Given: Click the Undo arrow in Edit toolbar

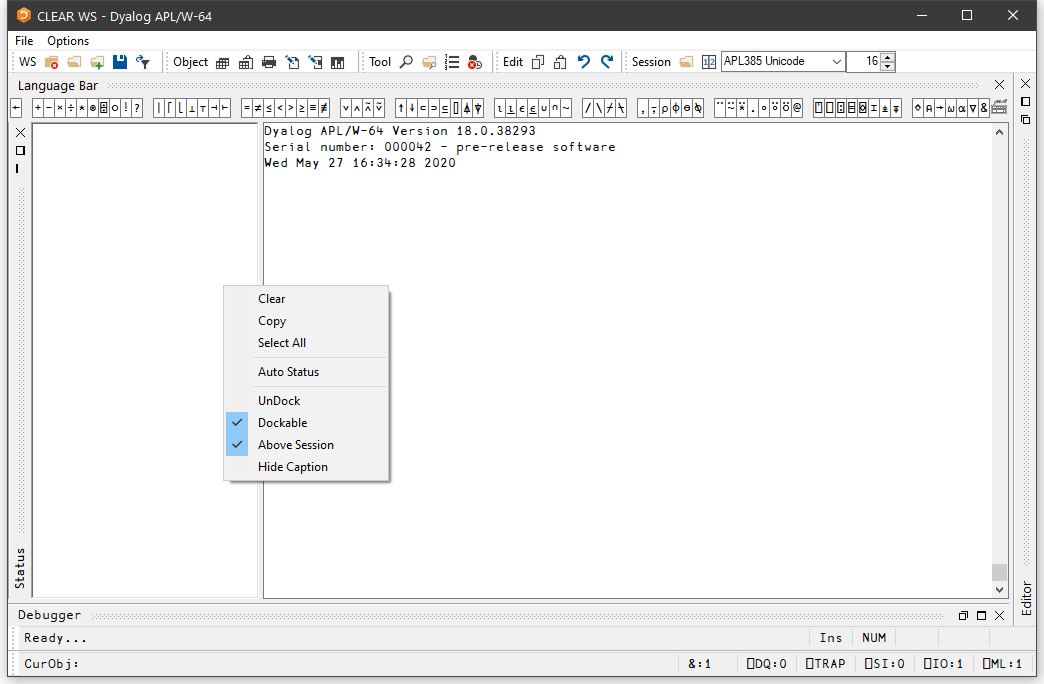Looking at the screenshot, I should tap(584, 62).
